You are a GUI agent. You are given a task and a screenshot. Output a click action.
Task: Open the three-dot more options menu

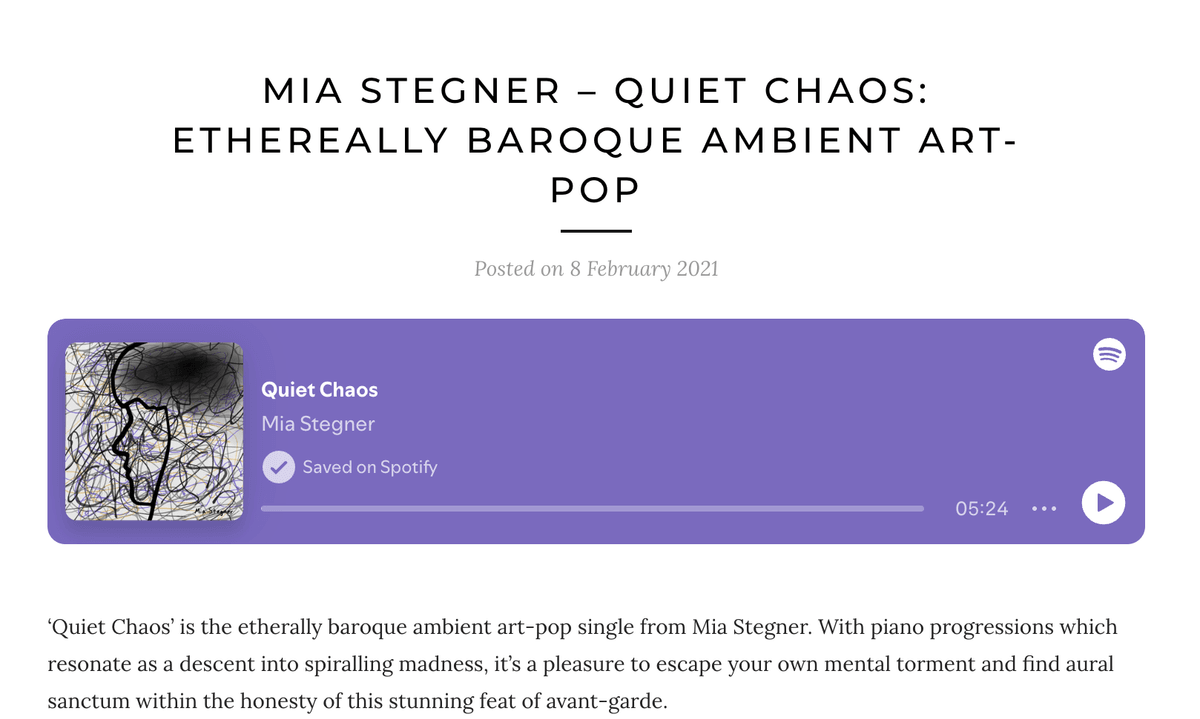[1044, 508]
